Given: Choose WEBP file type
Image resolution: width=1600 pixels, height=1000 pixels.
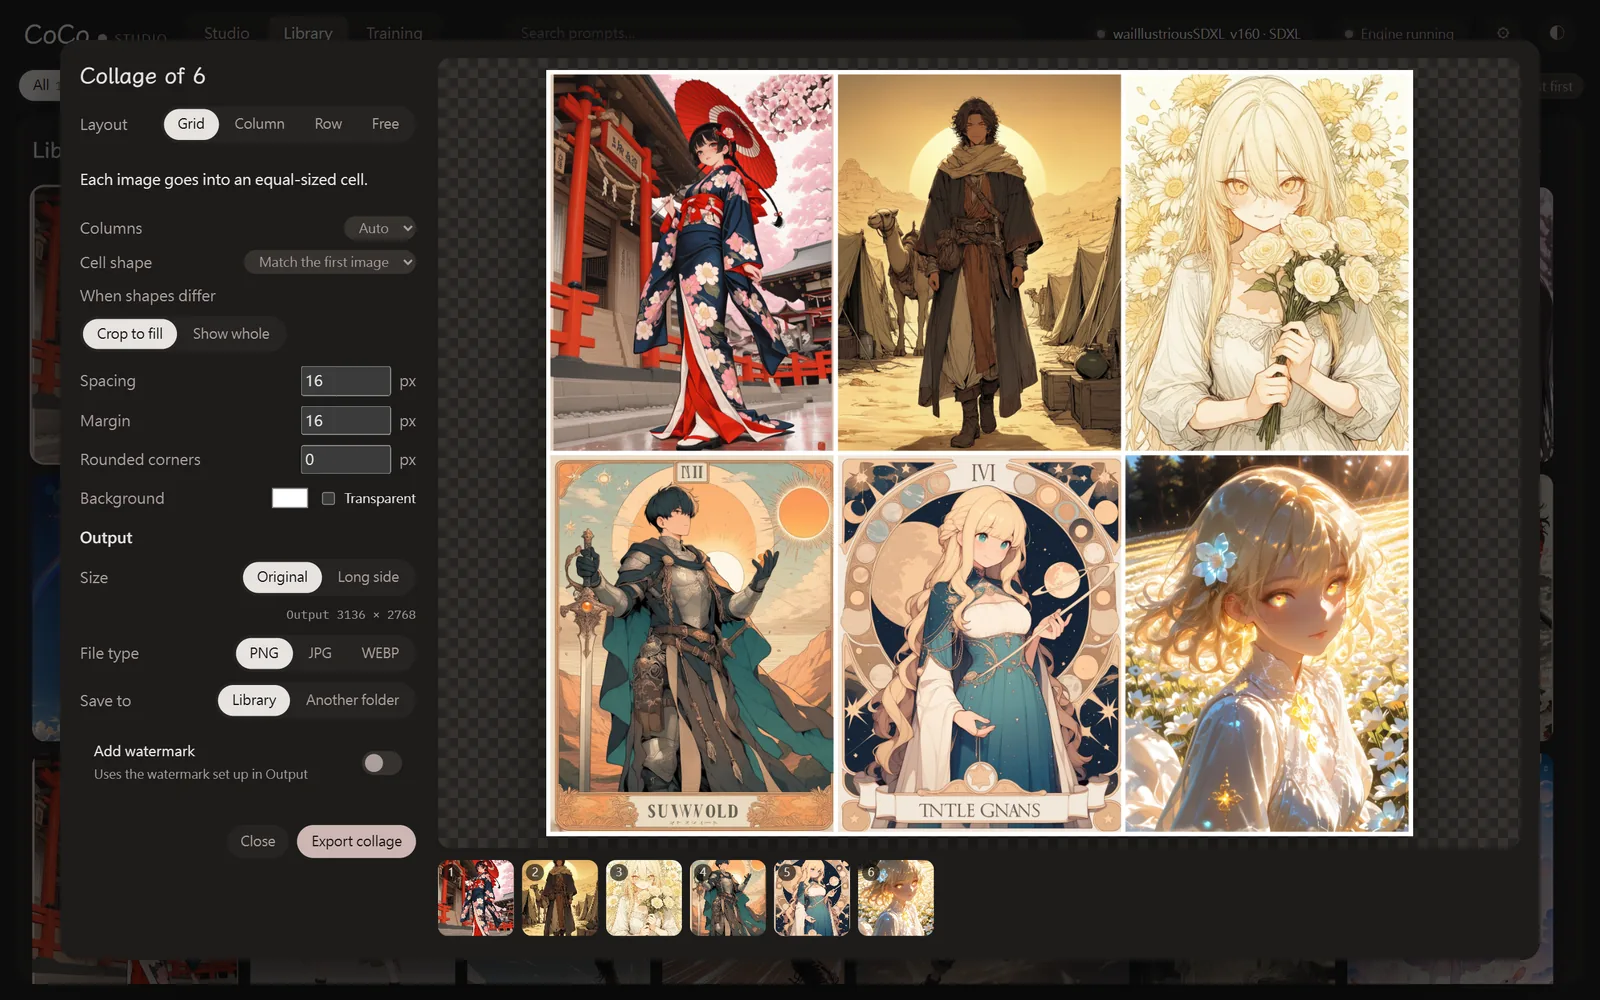Looking at the screenshot, I should point(380,653).
